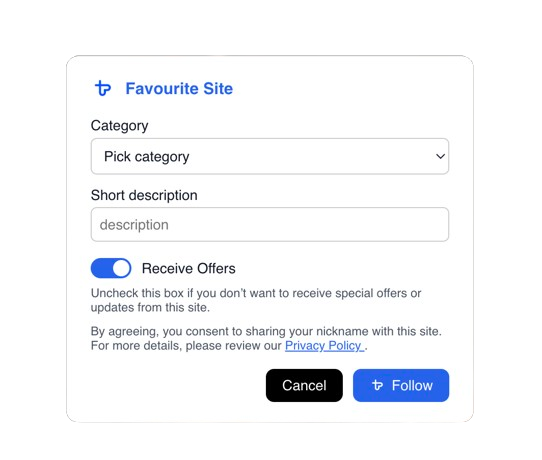Click the Receive Offers label text

point(189,269)
